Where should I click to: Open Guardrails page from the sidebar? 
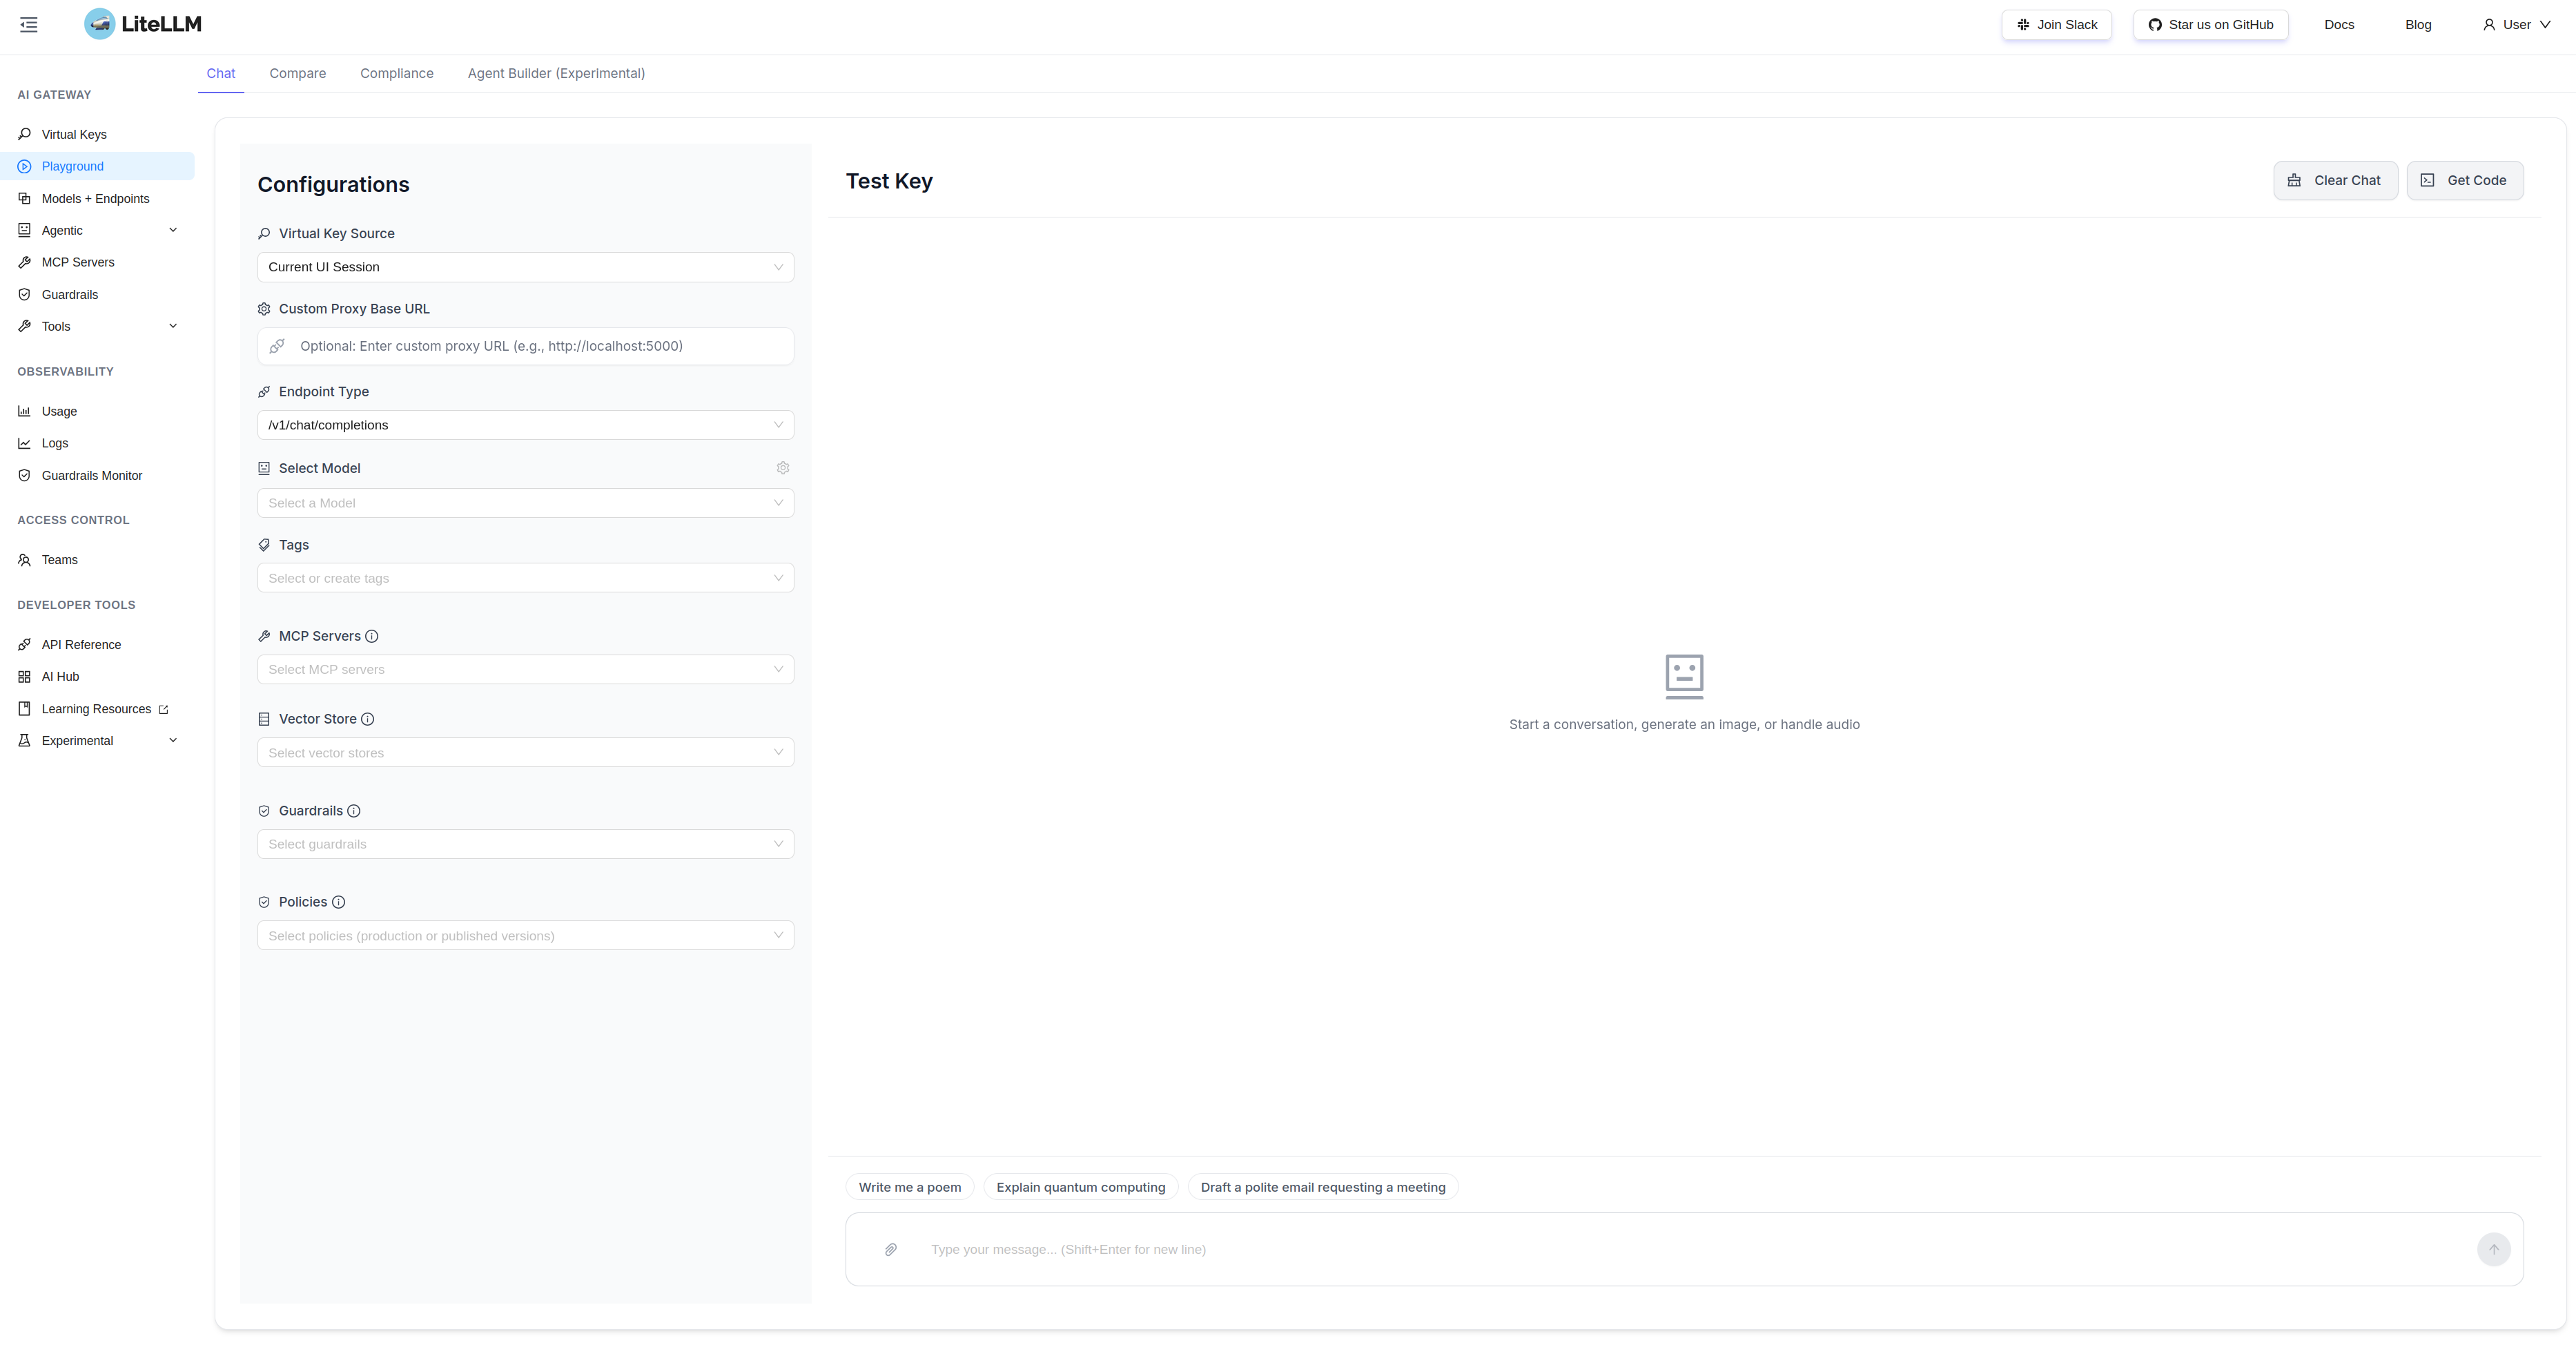point(97,294)
